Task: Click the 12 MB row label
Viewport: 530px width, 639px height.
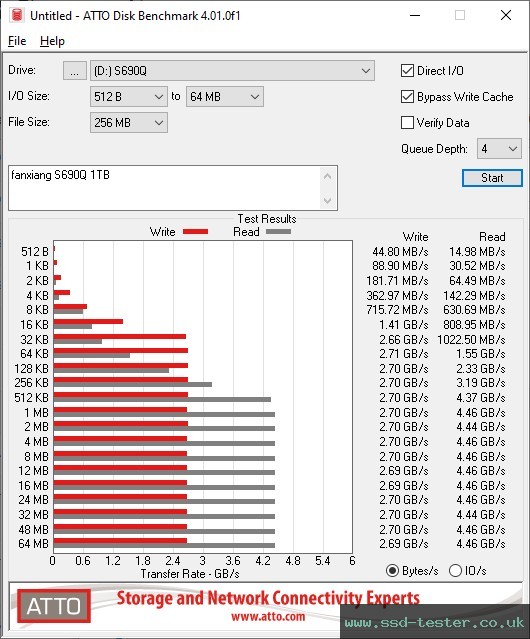Action: [x=33, y=471]
